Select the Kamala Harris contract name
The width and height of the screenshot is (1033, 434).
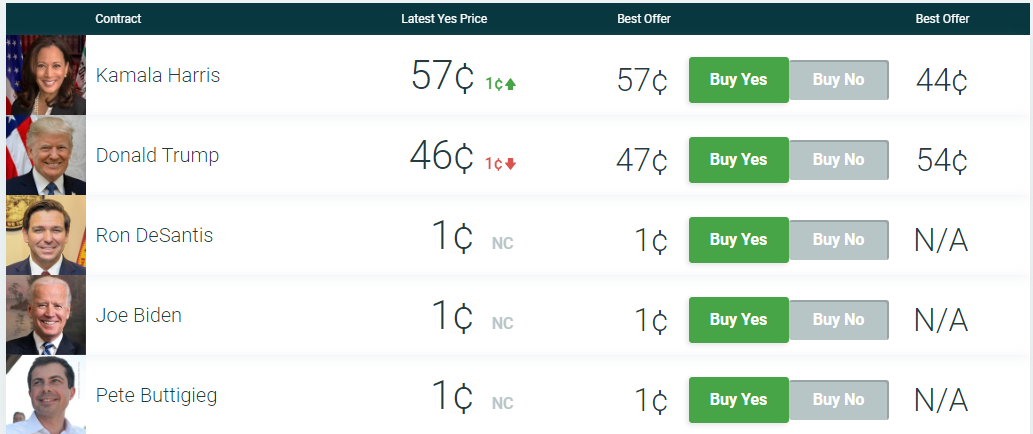[158, 75]
